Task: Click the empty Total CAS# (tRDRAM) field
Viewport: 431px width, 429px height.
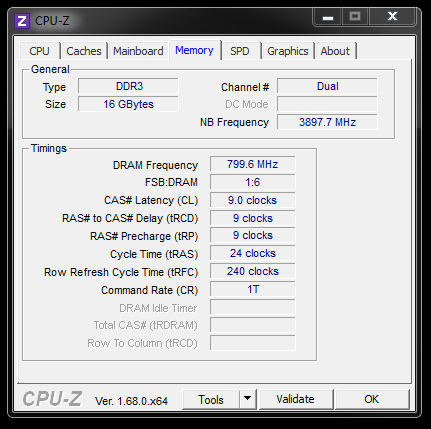Action: (x=253, y=325)
